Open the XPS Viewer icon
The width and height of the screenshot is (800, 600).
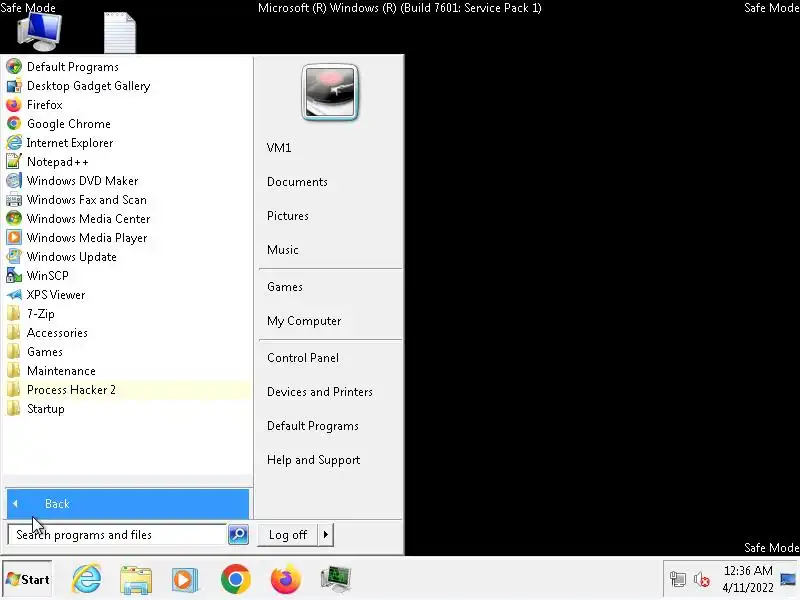tap(14, 294)
